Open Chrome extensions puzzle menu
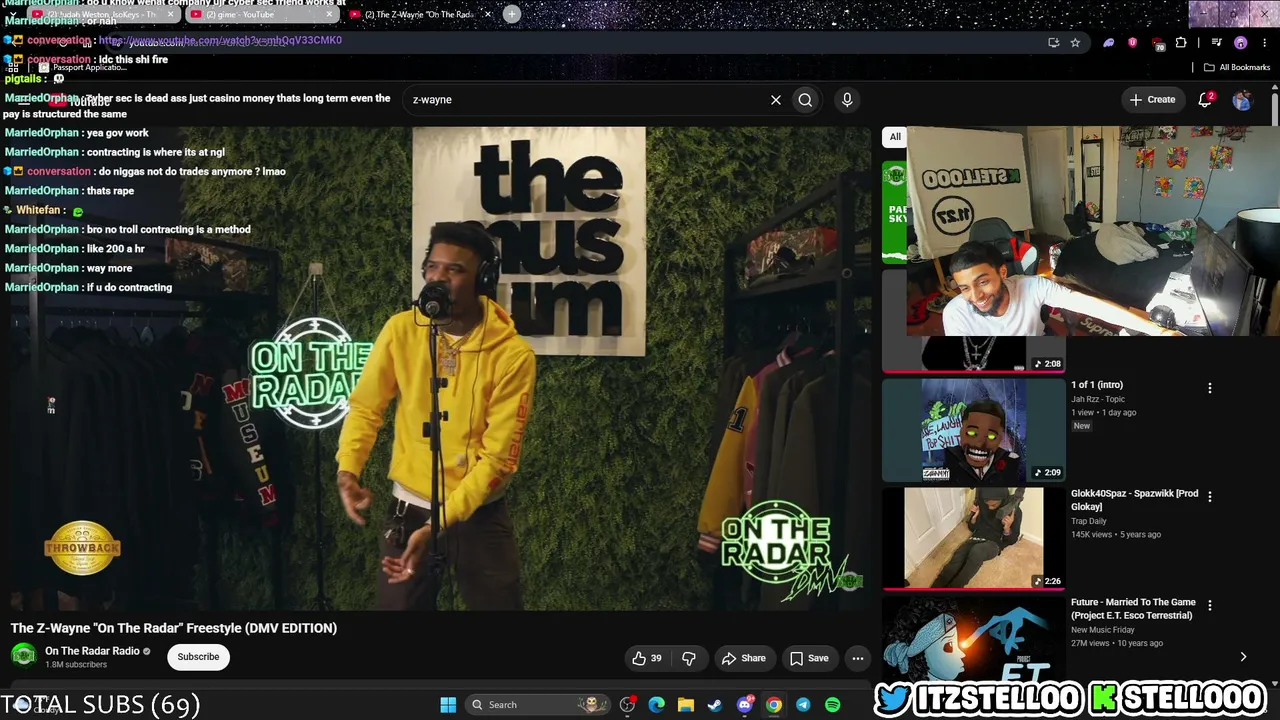1280x720 pixels. coord(1181,43)
